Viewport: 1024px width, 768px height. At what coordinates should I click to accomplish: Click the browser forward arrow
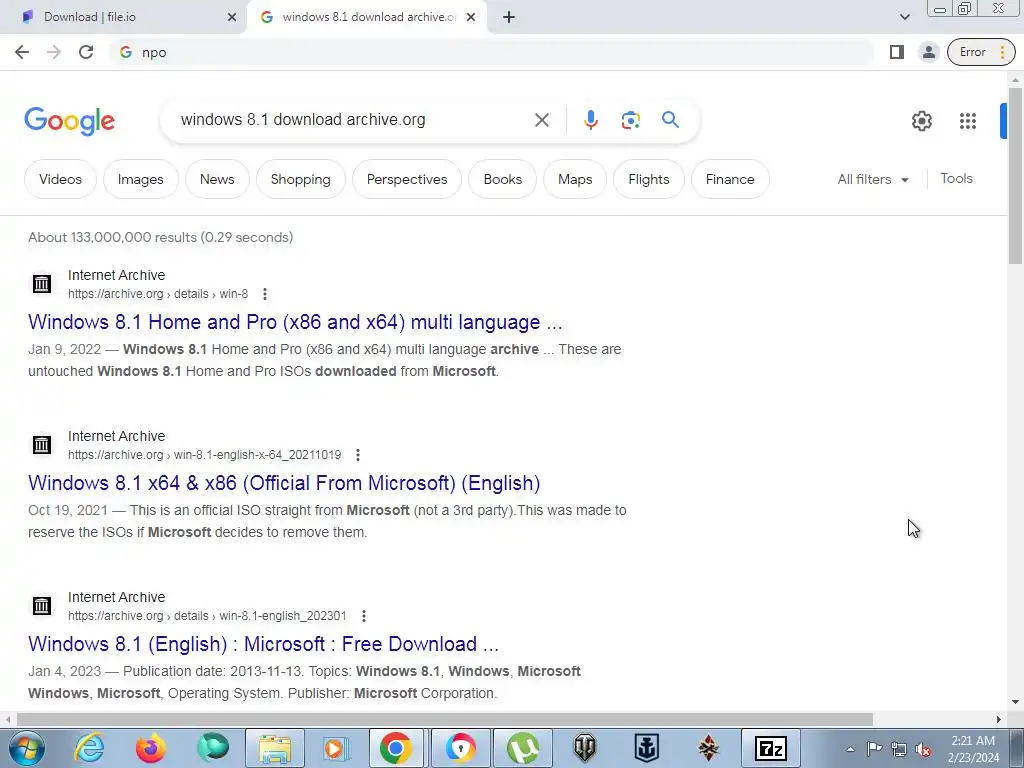54,52
